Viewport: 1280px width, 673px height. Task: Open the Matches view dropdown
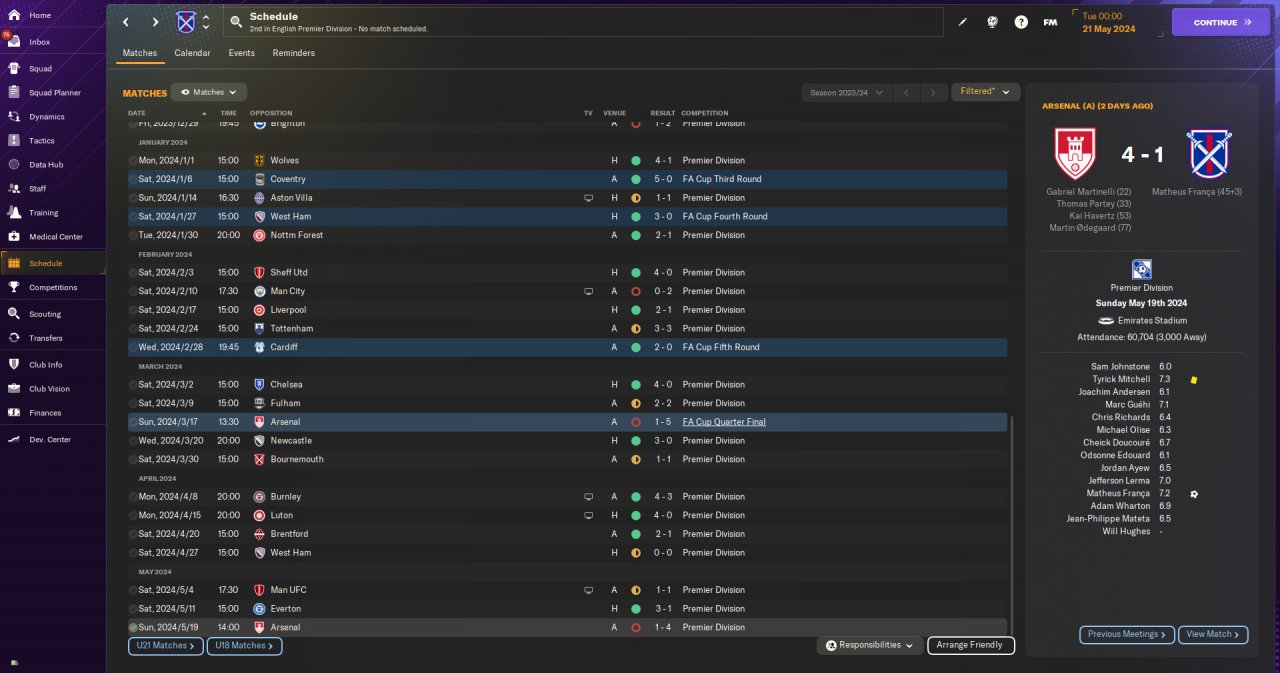(209, 92)
